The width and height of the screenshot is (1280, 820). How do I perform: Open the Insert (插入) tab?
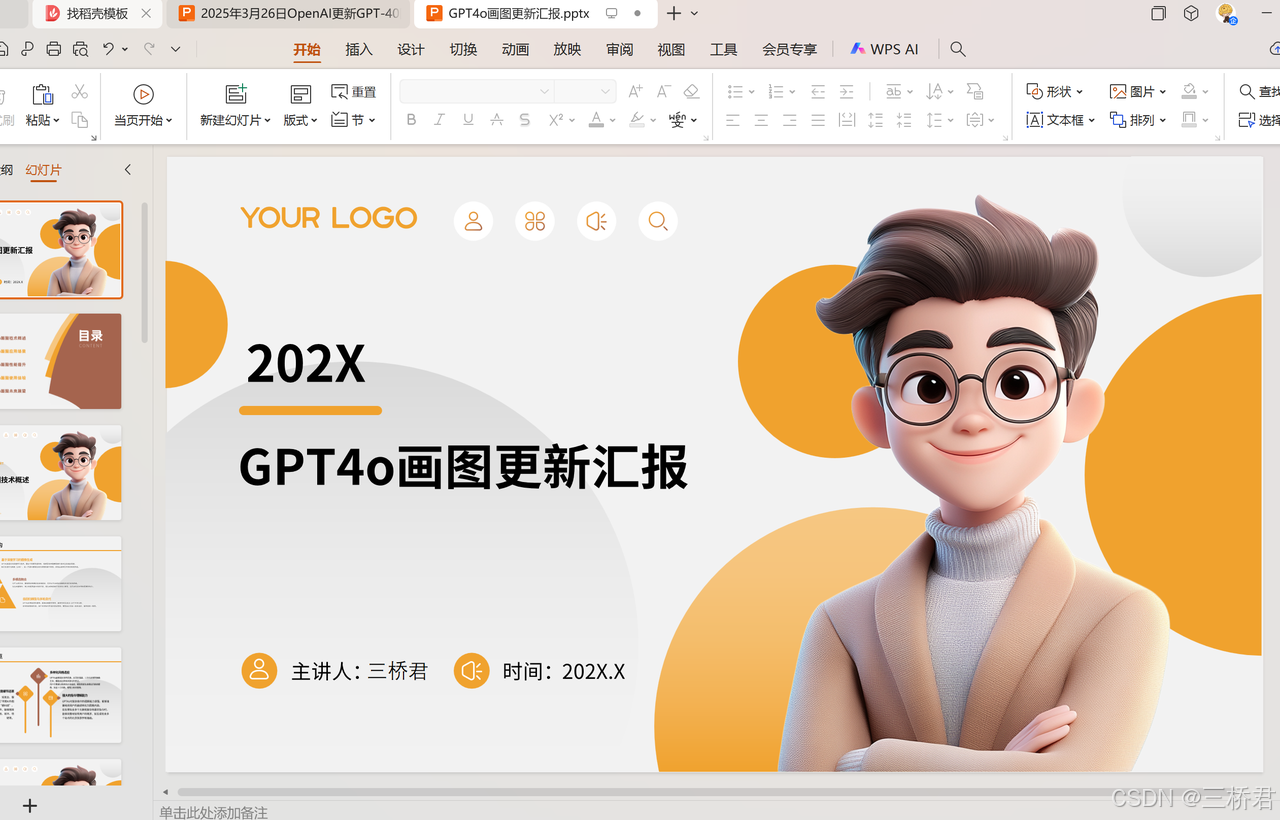359,49
